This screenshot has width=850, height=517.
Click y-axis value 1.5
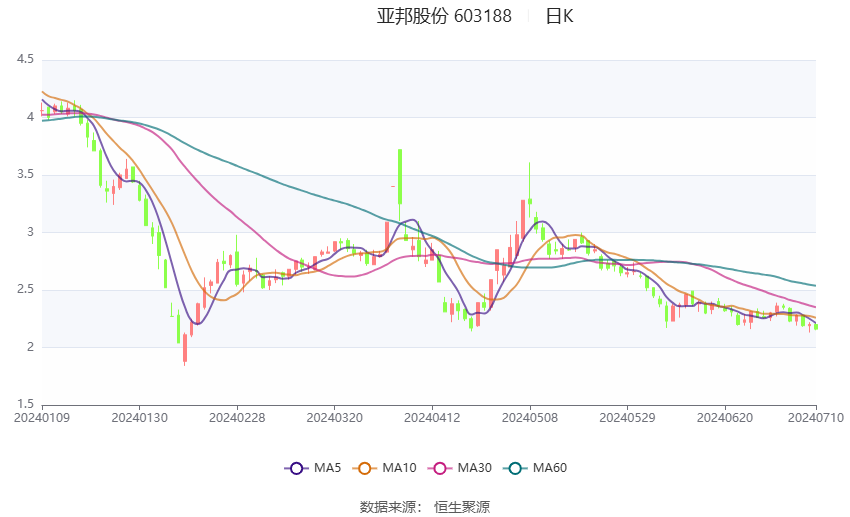[25, 404]
